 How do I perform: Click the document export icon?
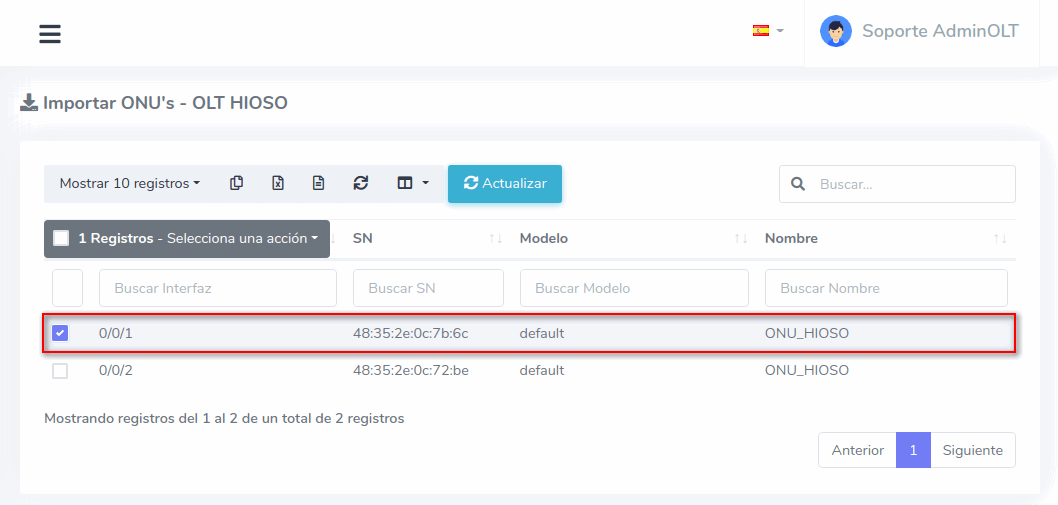[x=318, y=183]
